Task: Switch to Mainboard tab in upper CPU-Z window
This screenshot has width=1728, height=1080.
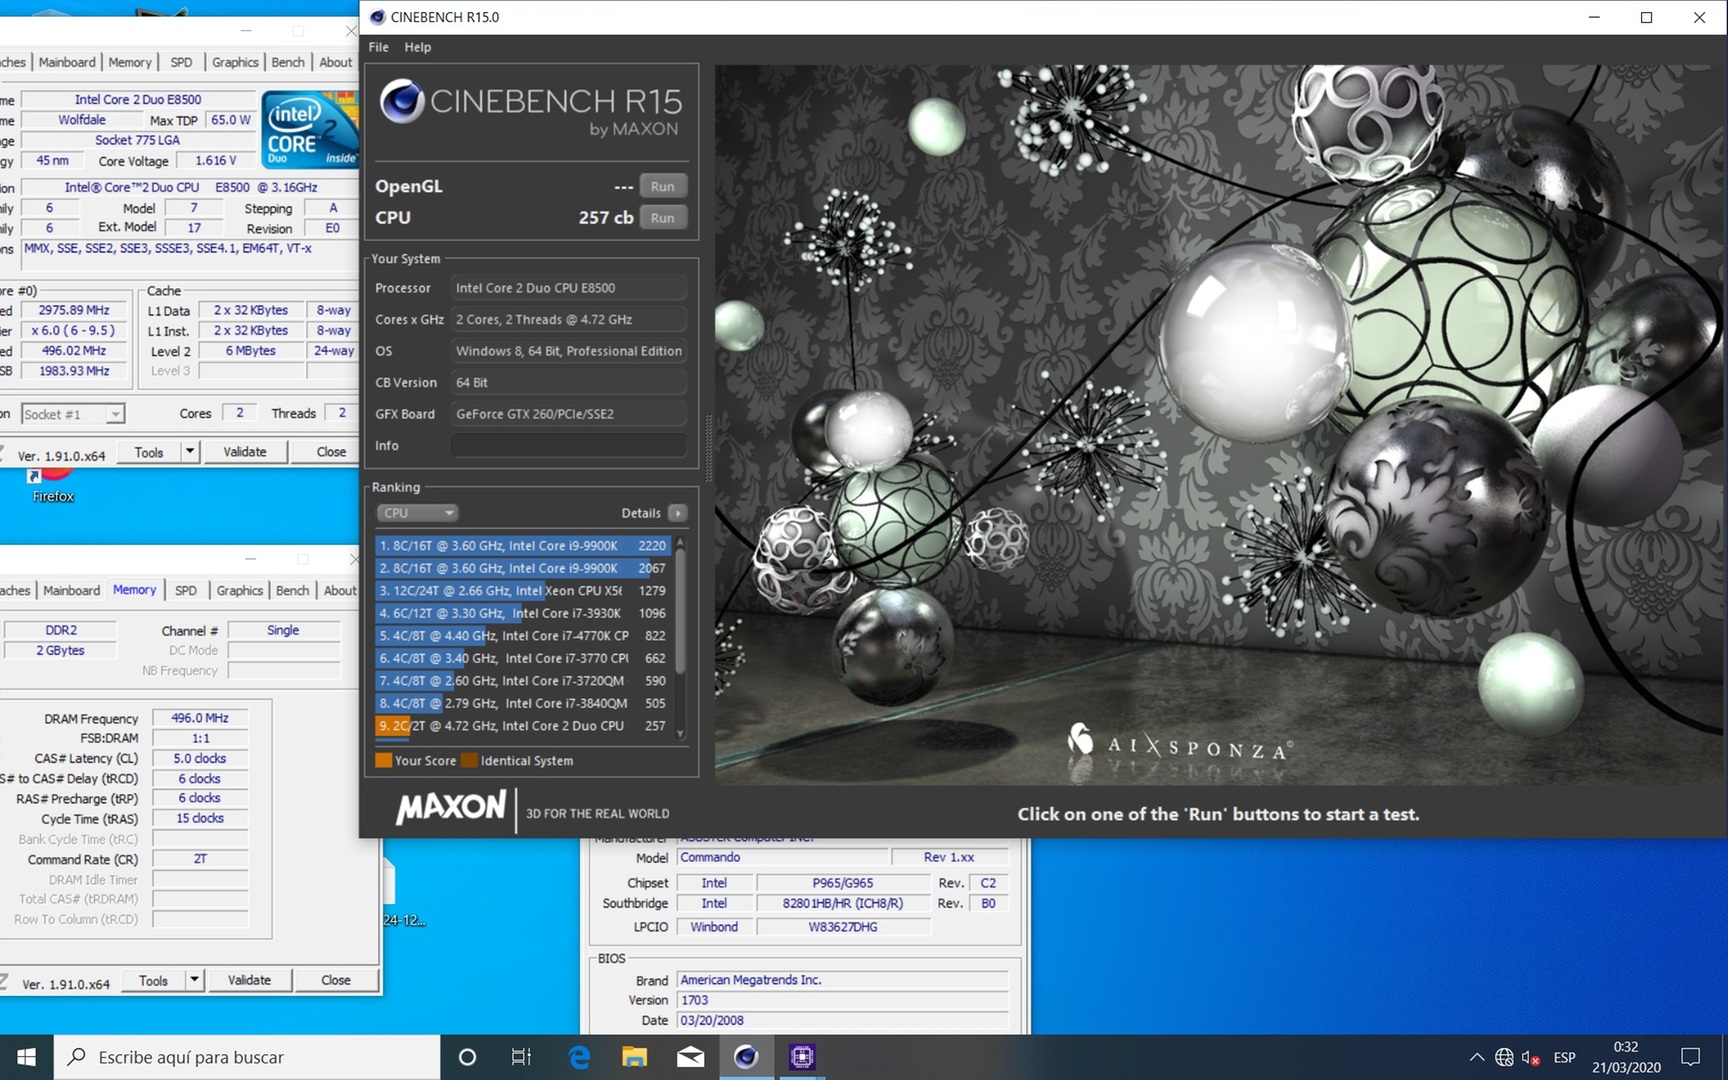Action: 67,62
